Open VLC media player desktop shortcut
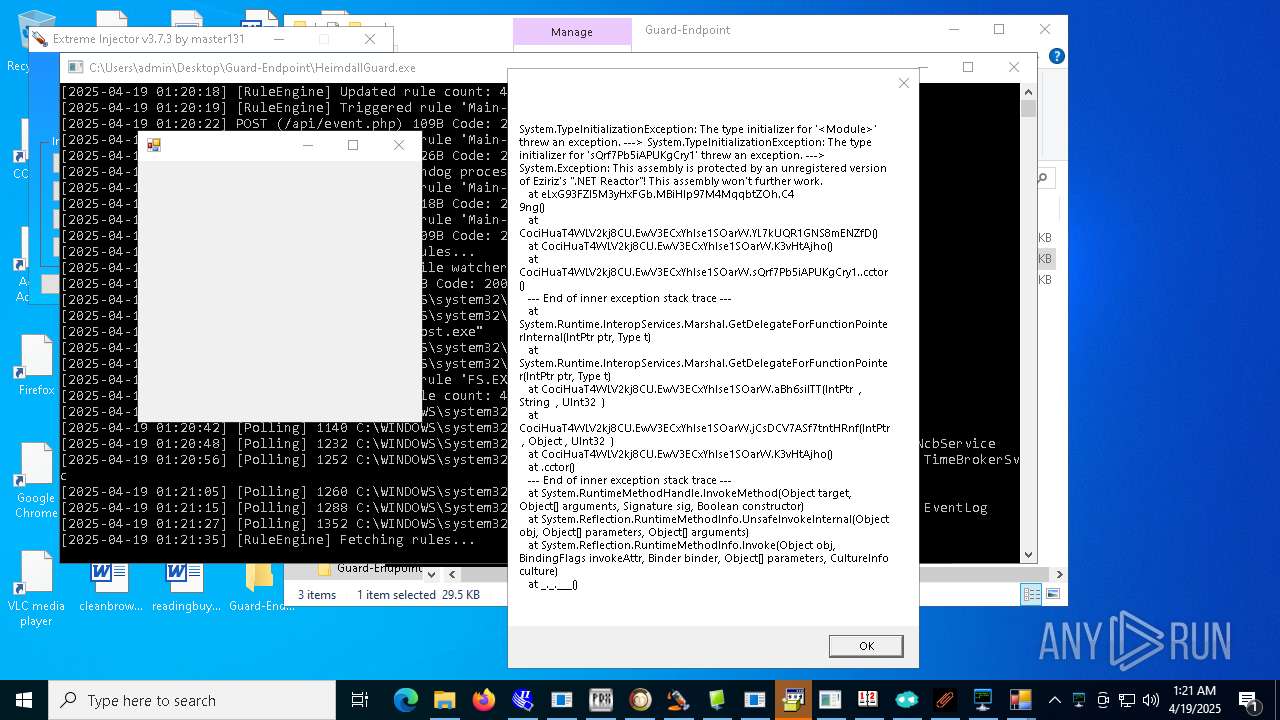This screenshot has width=1280, height=720. click(x=36, y=588)
